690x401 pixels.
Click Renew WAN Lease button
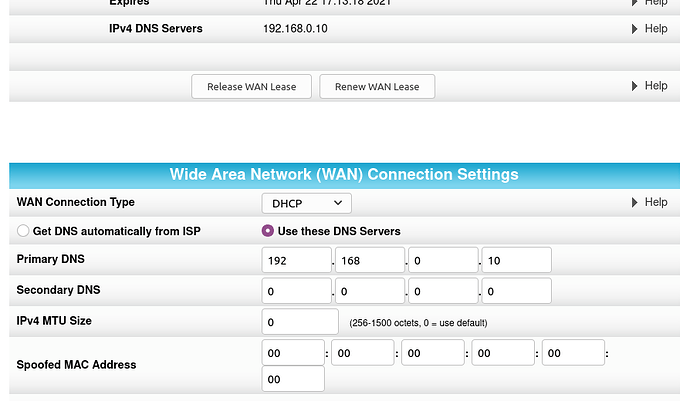[377, 87]
